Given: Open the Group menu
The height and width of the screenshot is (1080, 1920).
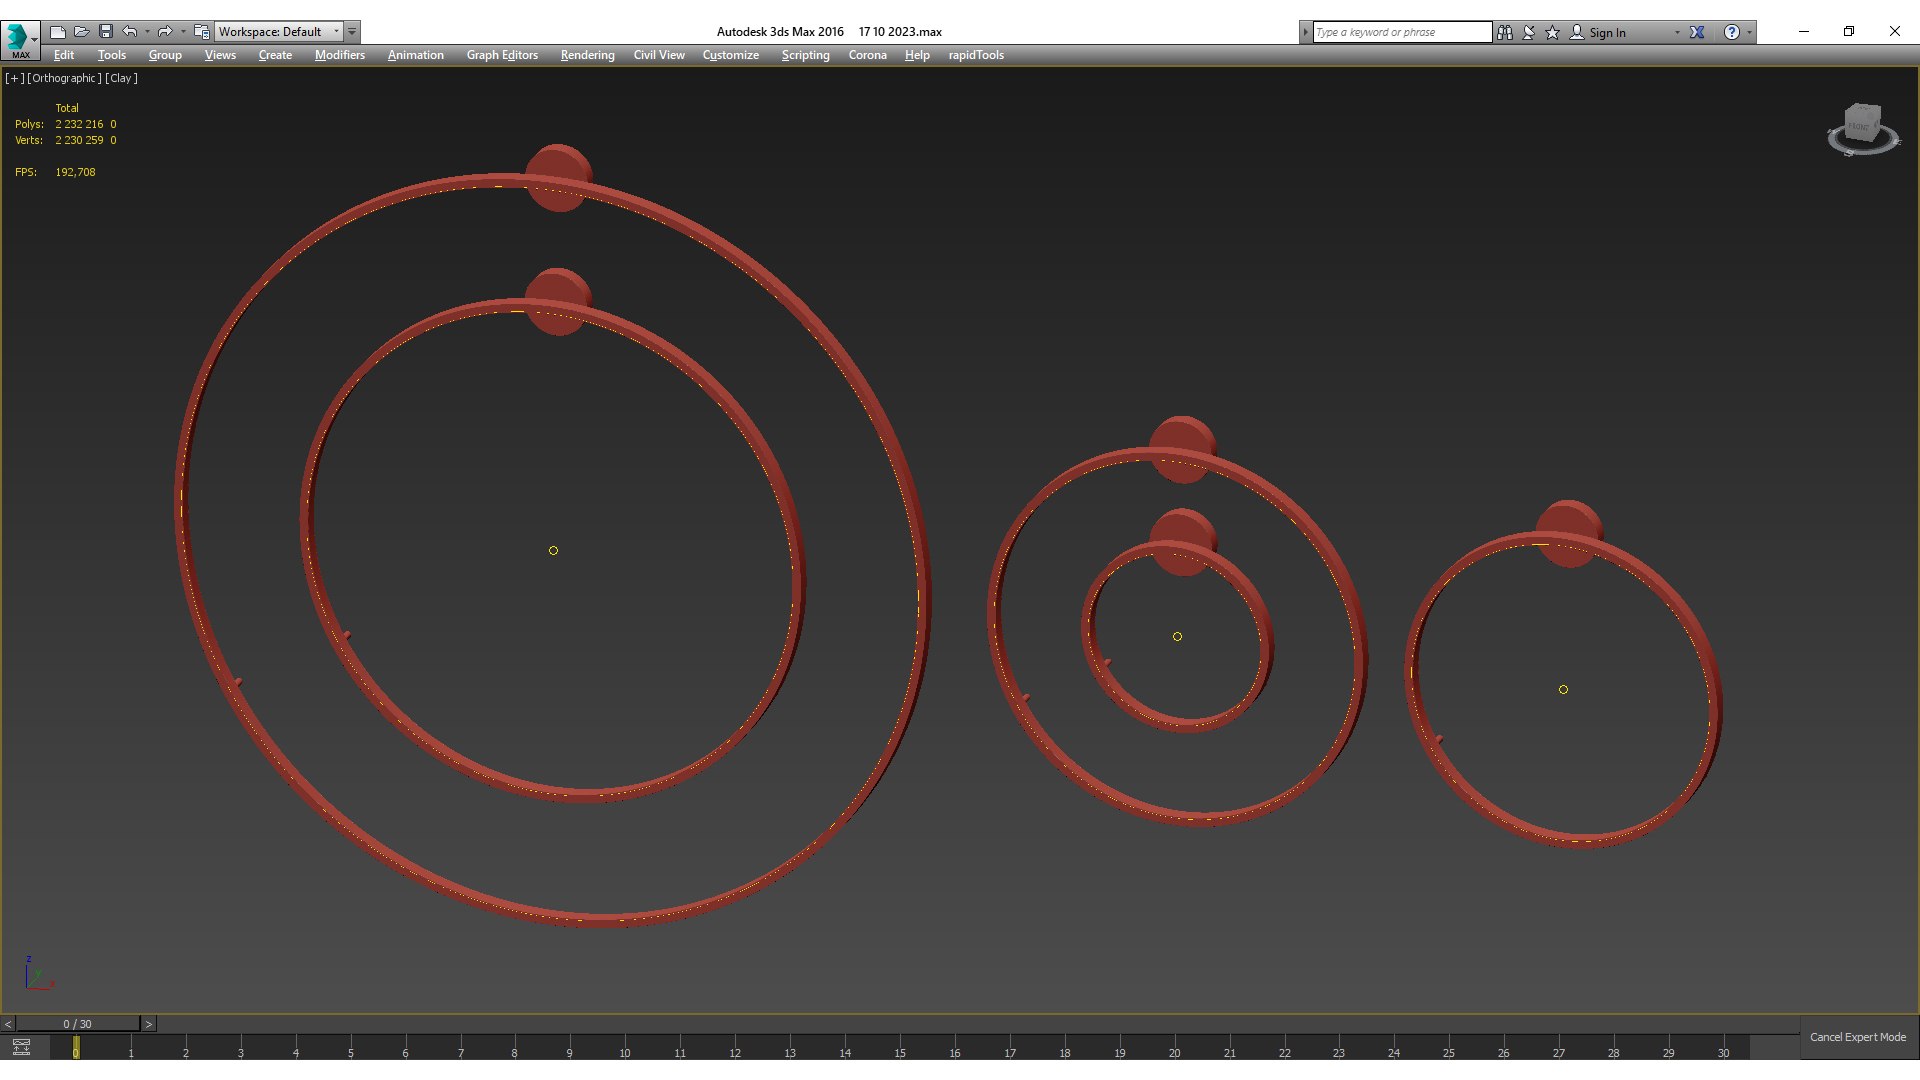Looking at the screenshot, I should [165, 55].
